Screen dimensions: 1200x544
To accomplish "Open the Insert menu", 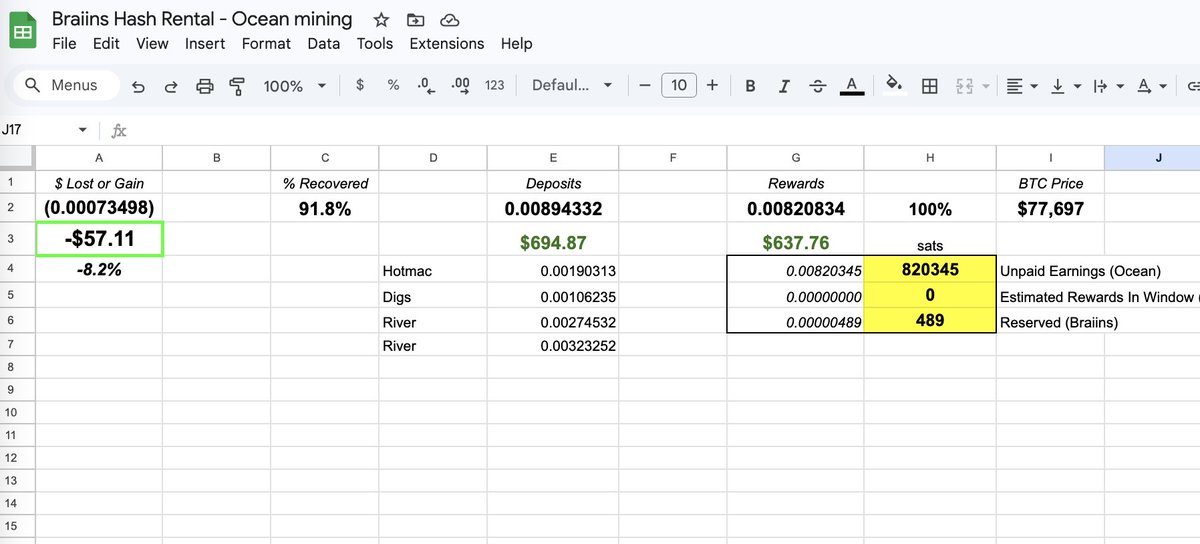I will pyautogui.click(x=205, y=44).
